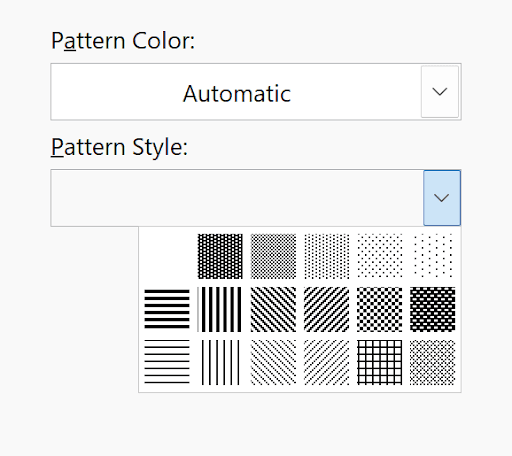Pick the thin reverse diagonal stripe pattern
The height and width of the screenshot is (456, 512).
[x=273, y=362]
